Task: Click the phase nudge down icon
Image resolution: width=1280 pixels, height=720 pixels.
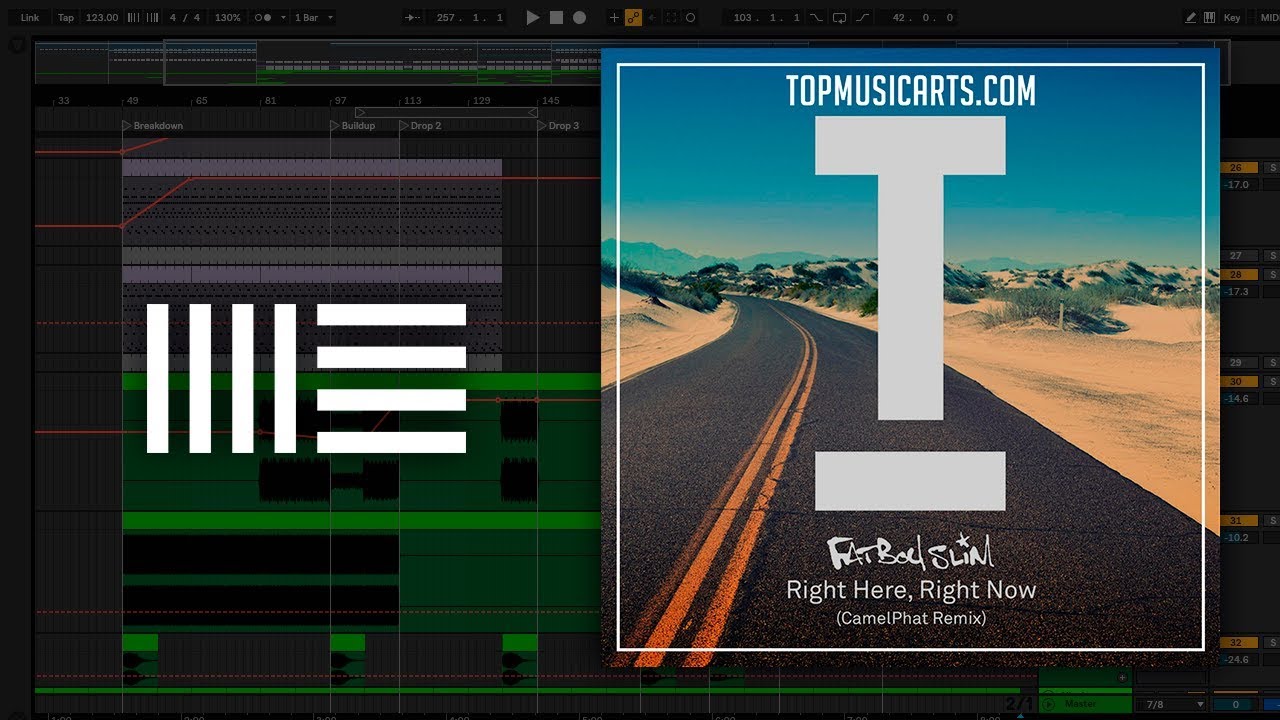Action: (x=133, y=18)
